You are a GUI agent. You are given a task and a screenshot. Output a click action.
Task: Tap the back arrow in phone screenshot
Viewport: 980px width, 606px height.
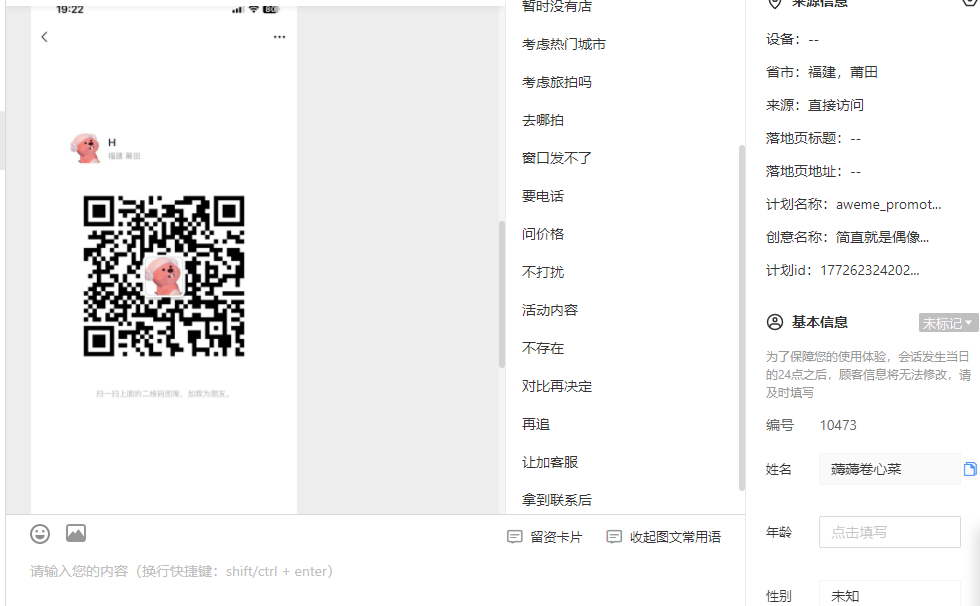tap(44, 37)
